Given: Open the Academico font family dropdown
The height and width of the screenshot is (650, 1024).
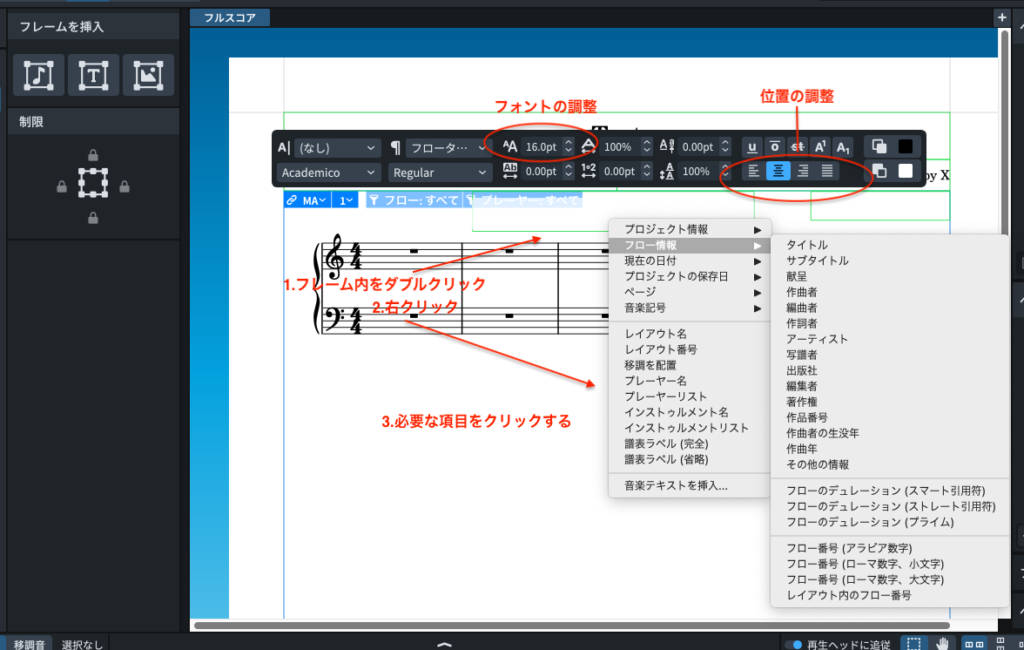Looking at the screenshot, I should (329, 172).
